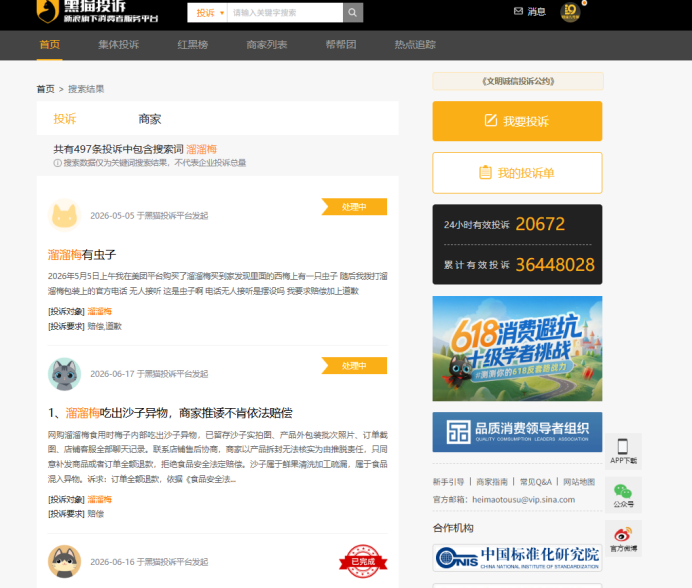The image size is (692, 588).
Task: Open the 常见Q&A footer link
Action: pyautogui.click(x=536, y=482)
